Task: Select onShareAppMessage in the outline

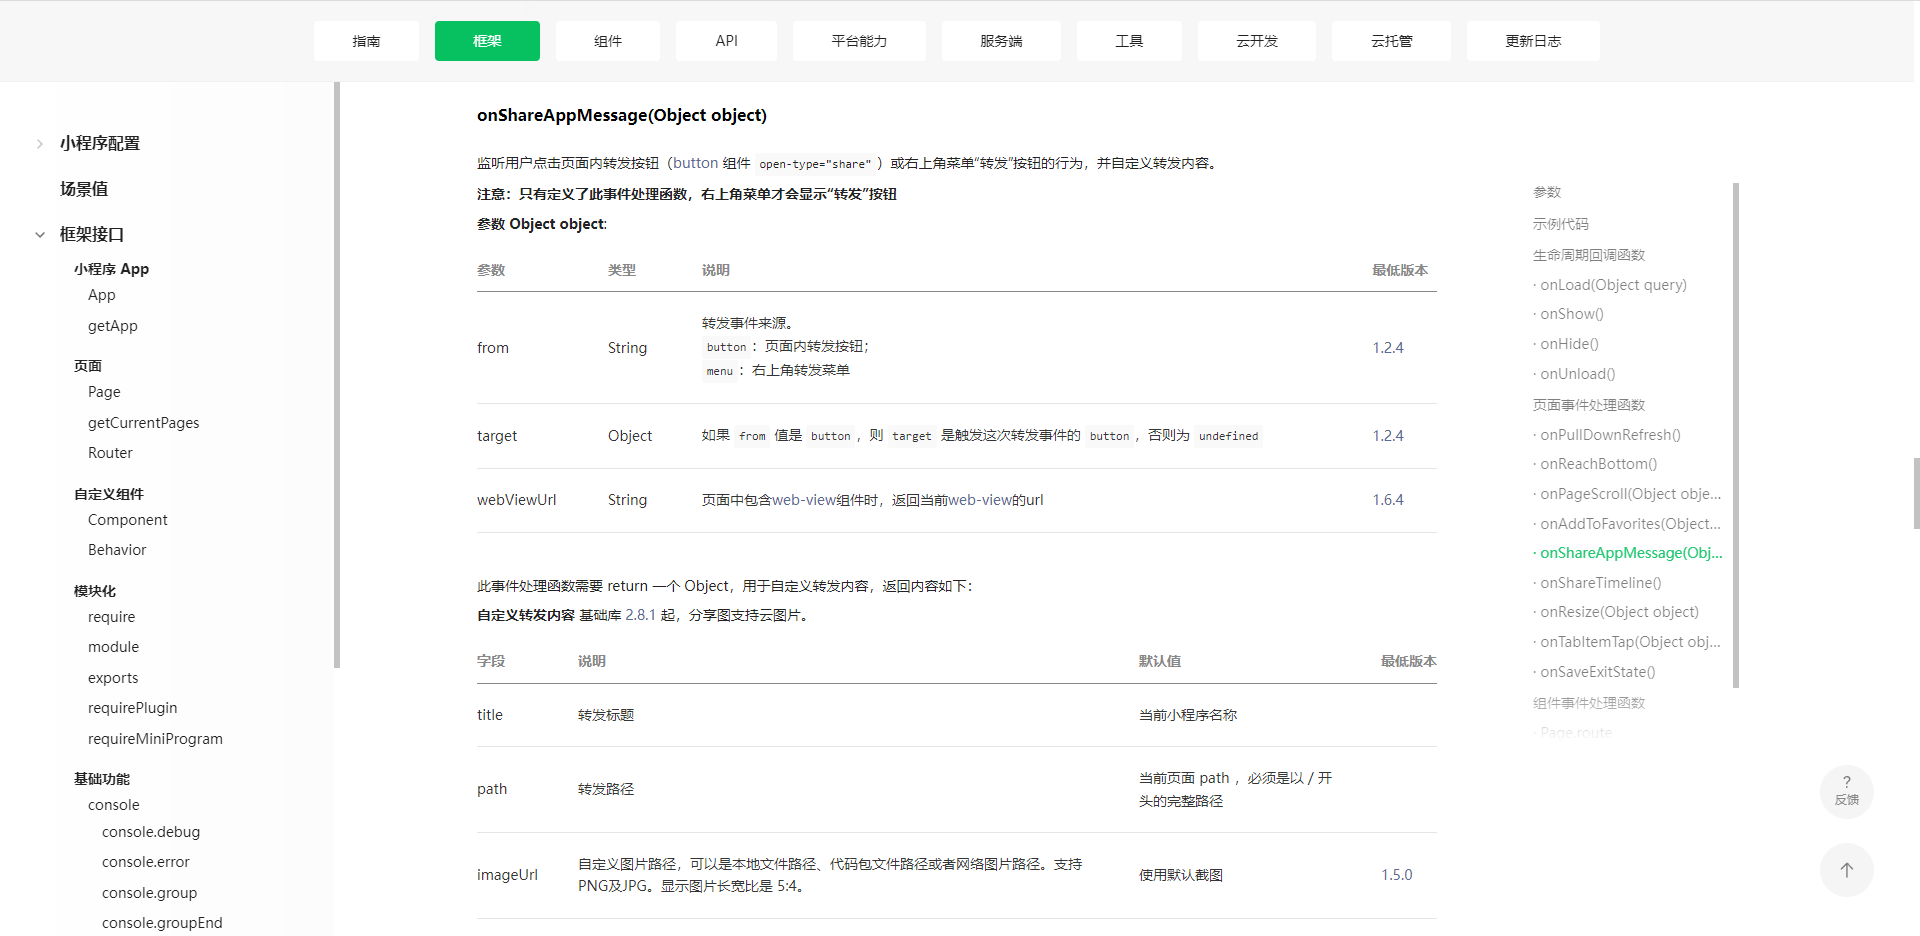Action: 1631,553
